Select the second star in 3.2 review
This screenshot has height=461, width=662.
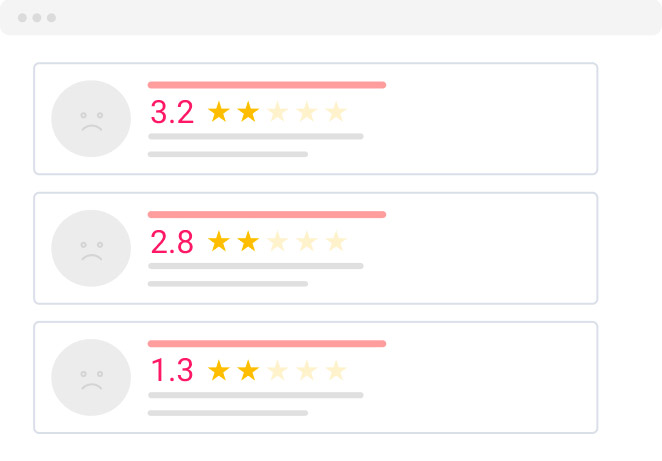click(248, 112)
